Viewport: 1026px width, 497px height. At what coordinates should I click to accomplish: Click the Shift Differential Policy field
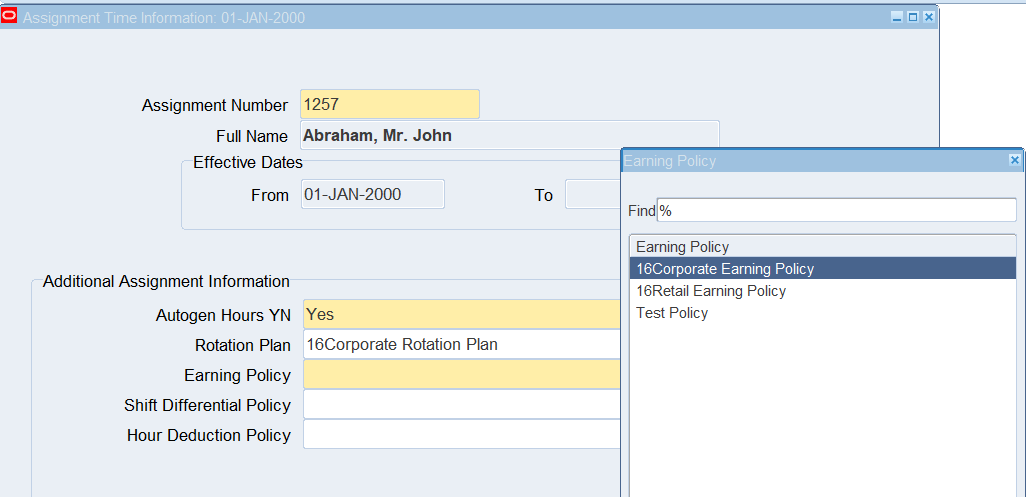[460, 405]
